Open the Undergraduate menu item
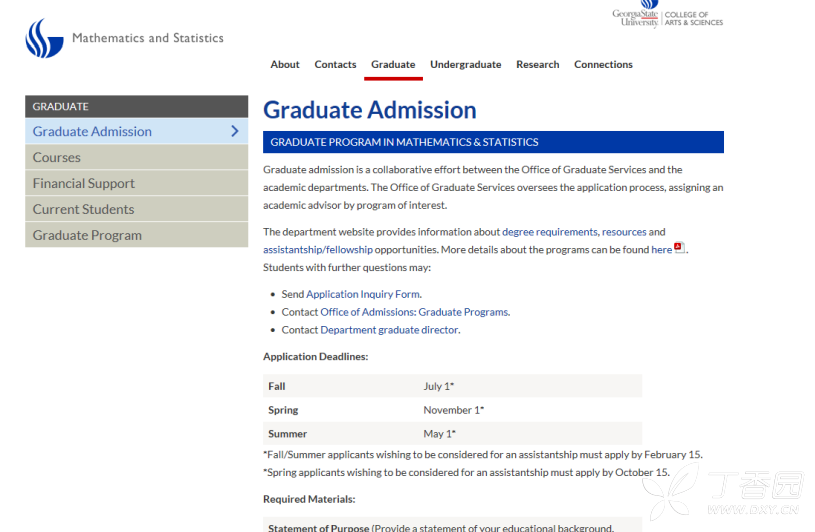 [465, 64]
